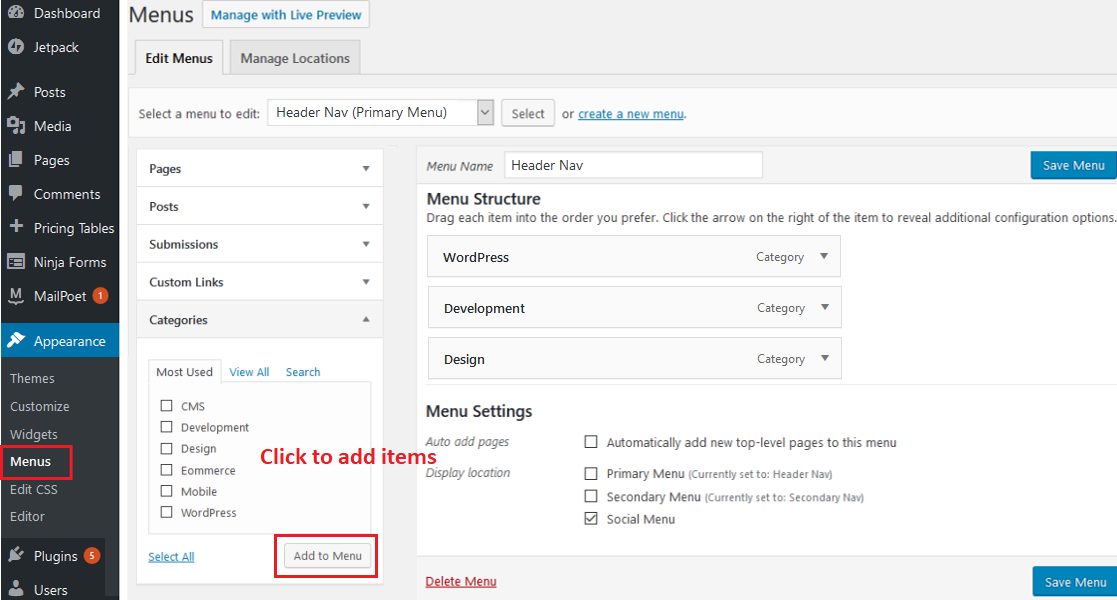Enable automatically add new top-level pages
This screenshot has width=1117, height=600.
pyautogui.click(x=591, y=442)
